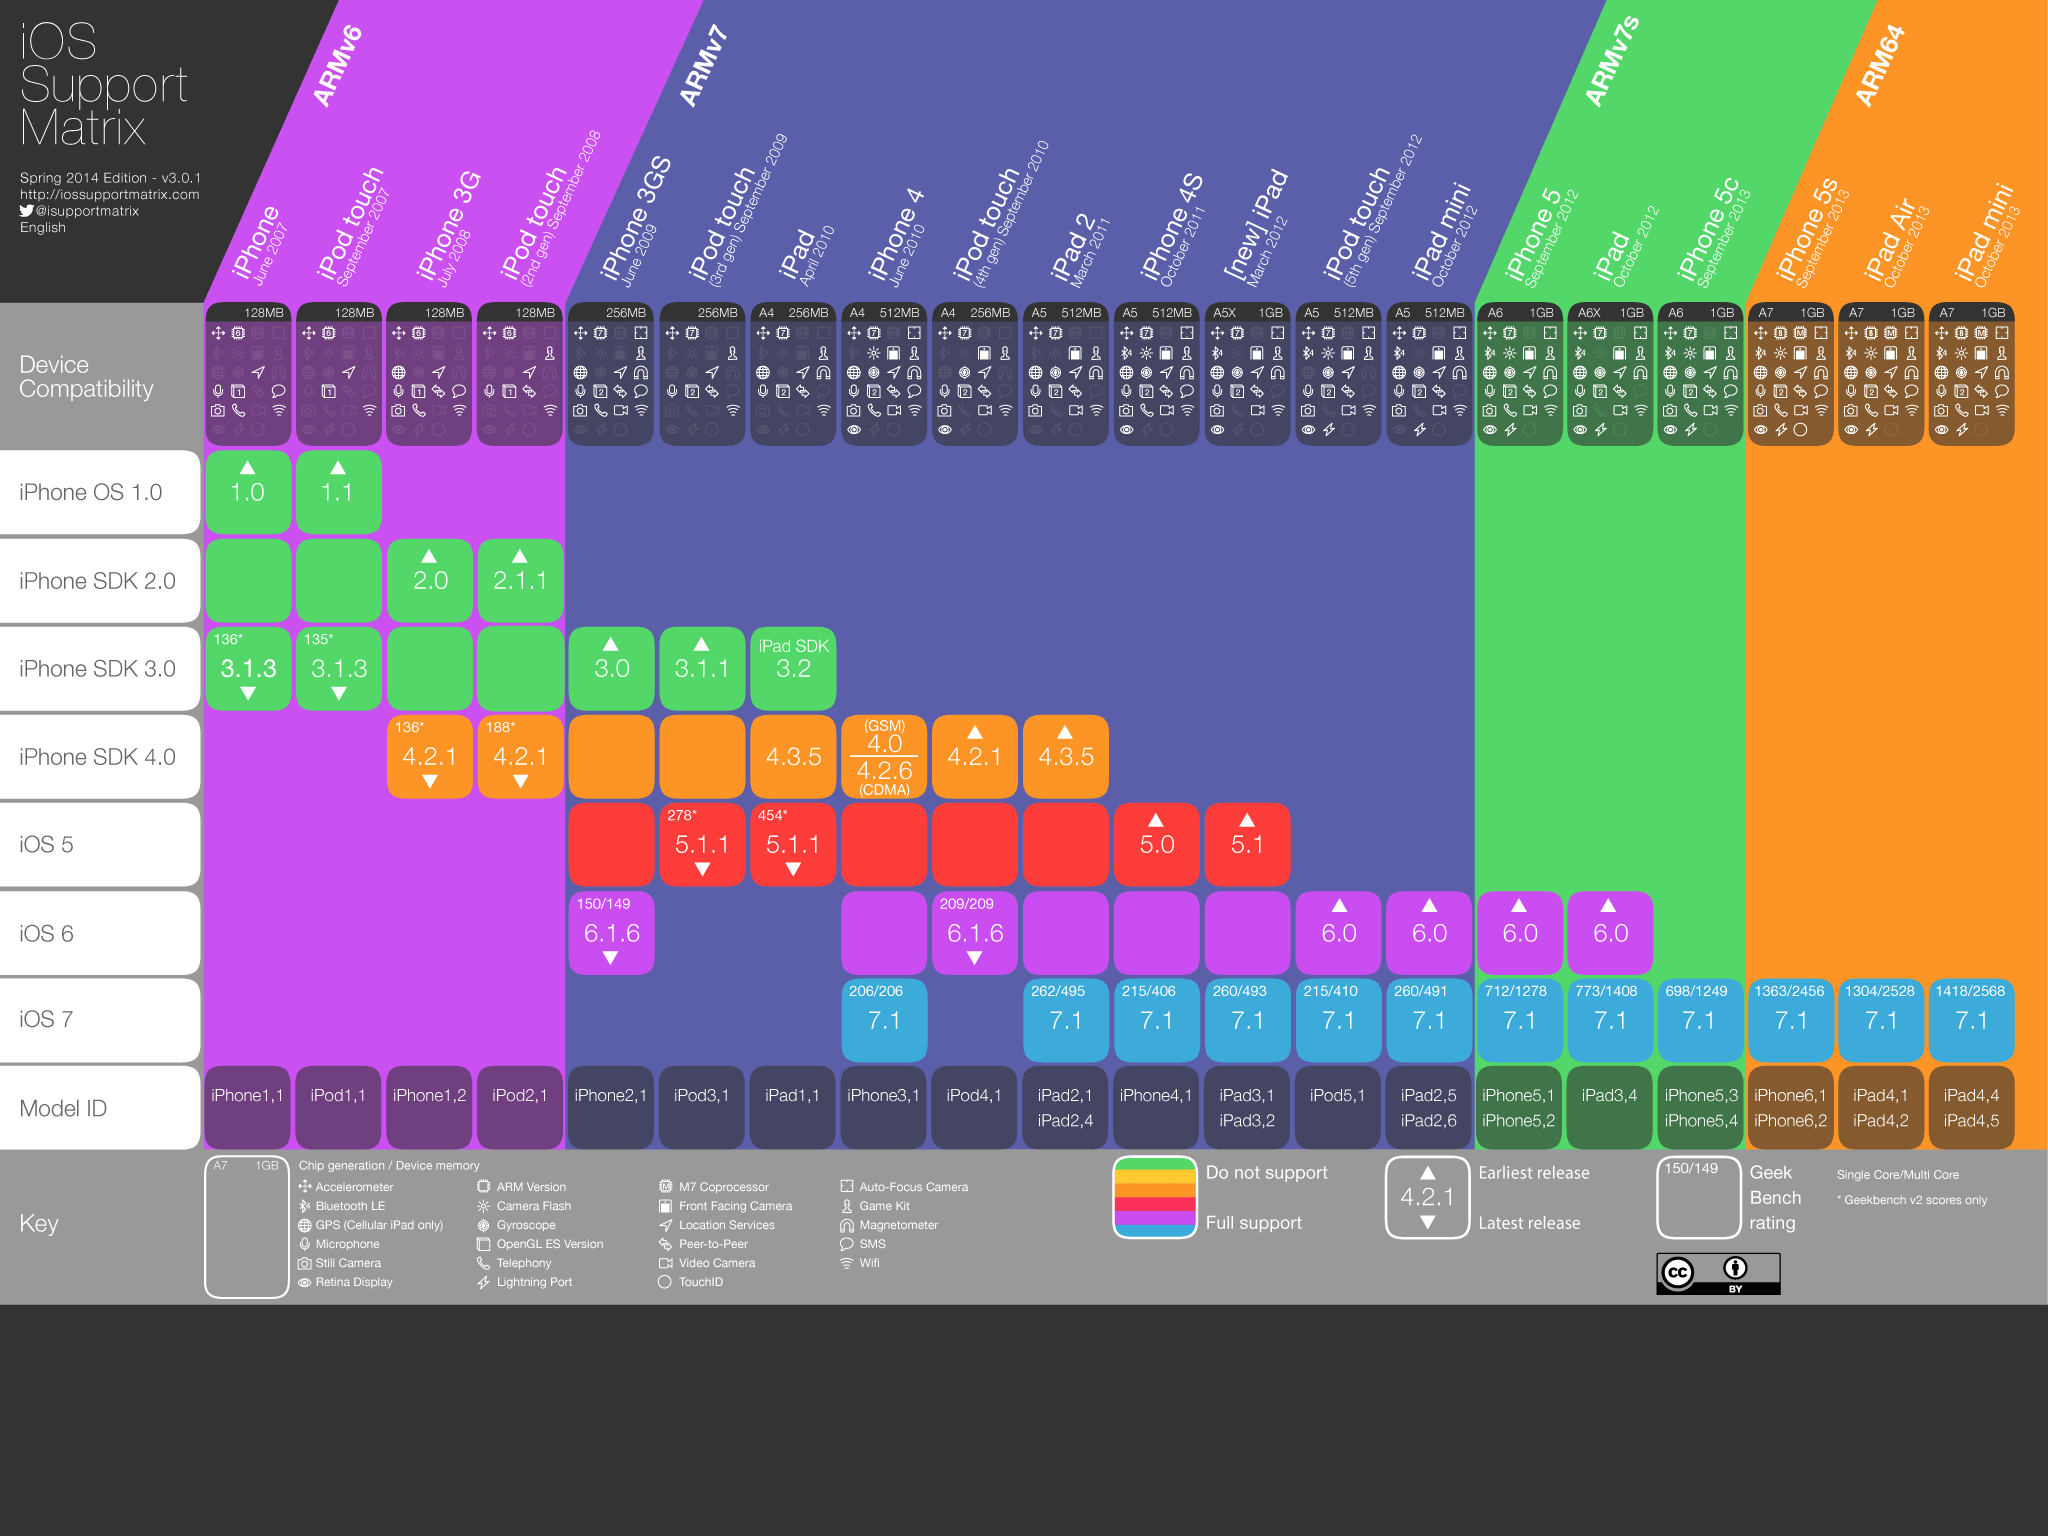Open the http://iossupportmatrix.com link

110,194
